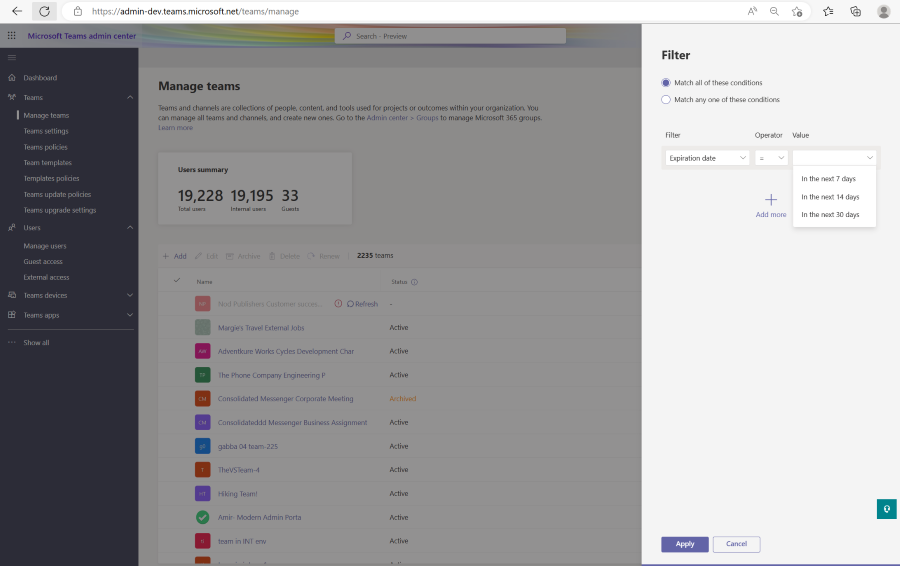Click the red warning icon on Nod Publishers row
Image resolution: width=900 pixels, height=566 pixels.
point(338,304)
